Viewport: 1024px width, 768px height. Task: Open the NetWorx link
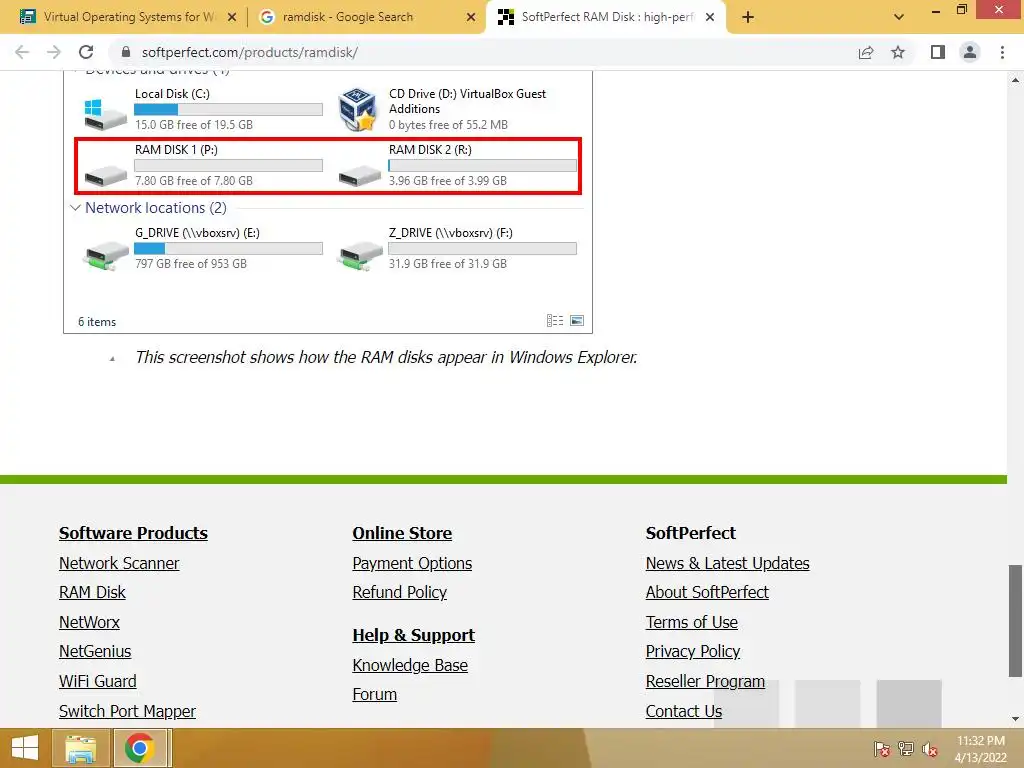click(89, 622)
